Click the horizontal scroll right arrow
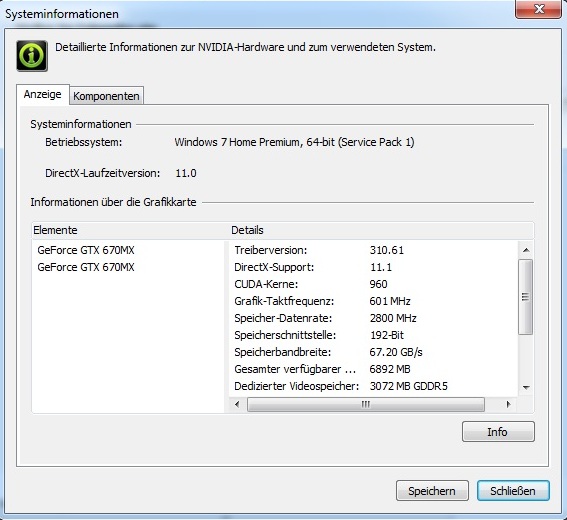Screen dimensions: 567x520 tap(508, 404)
